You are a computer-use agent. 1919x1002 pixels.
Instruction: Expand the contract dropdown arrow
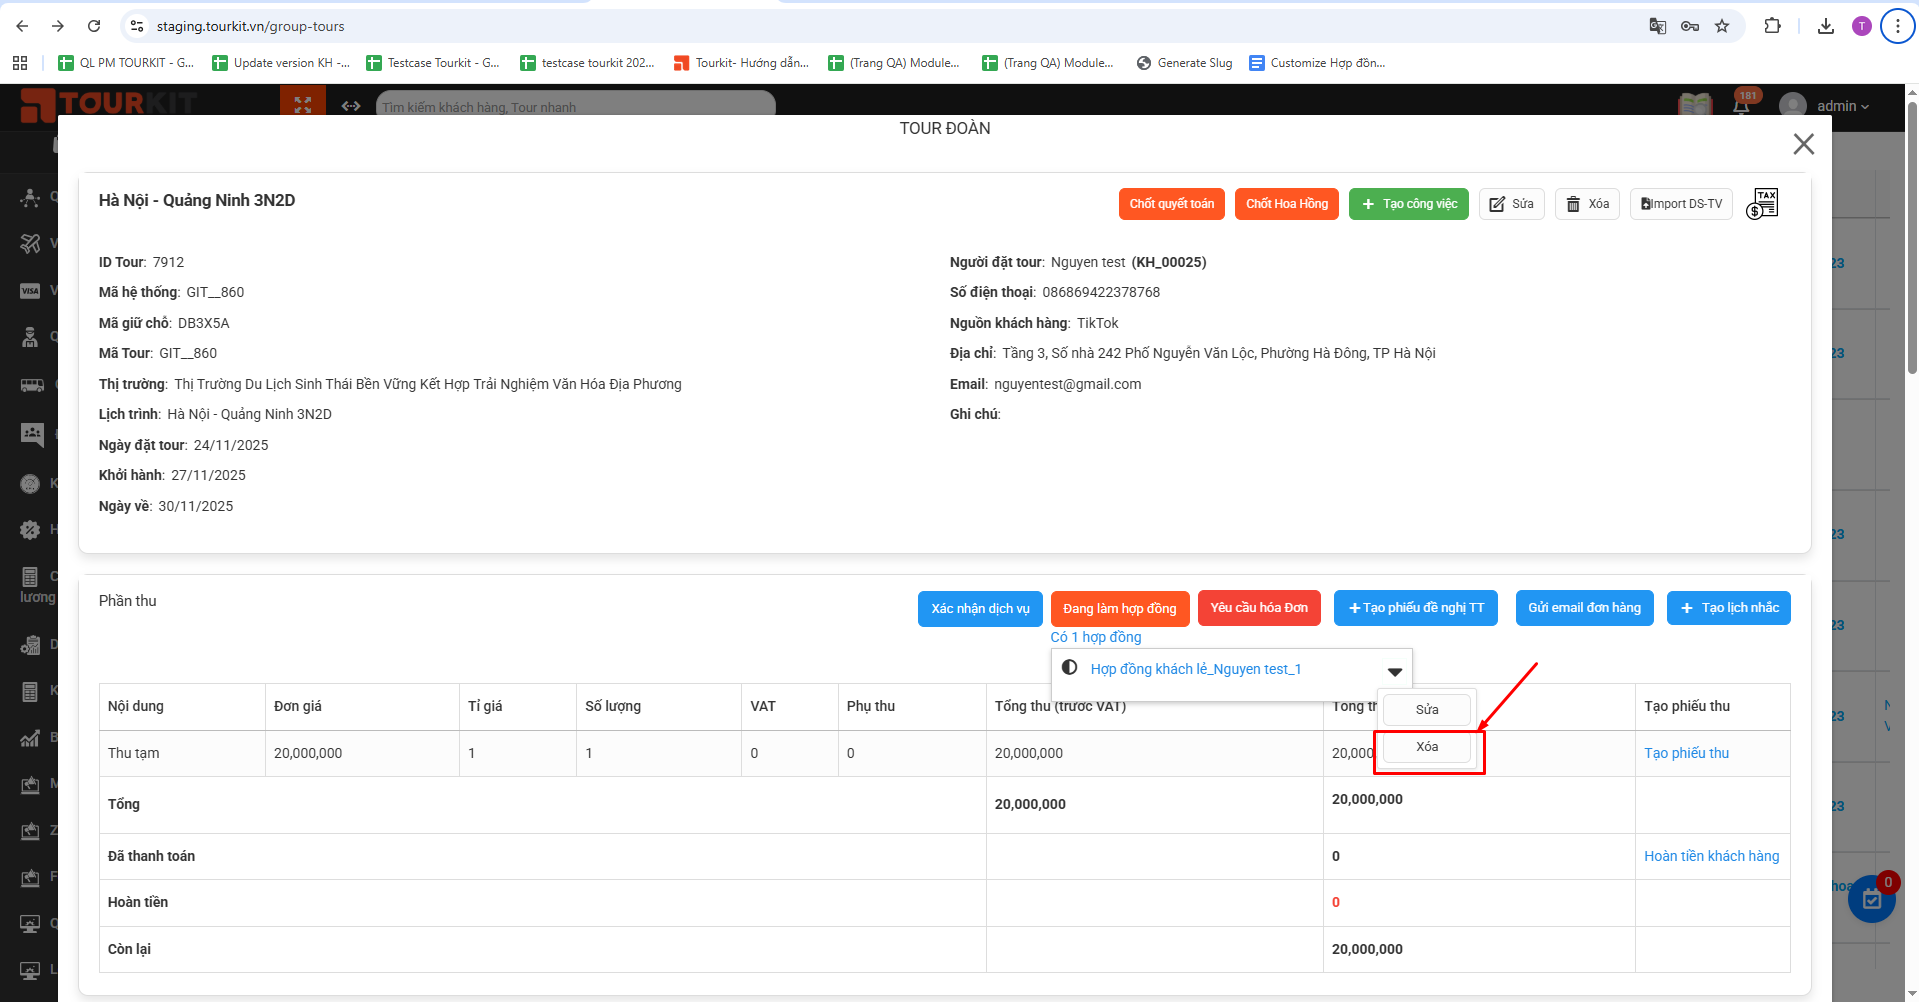click(1394, 671)
